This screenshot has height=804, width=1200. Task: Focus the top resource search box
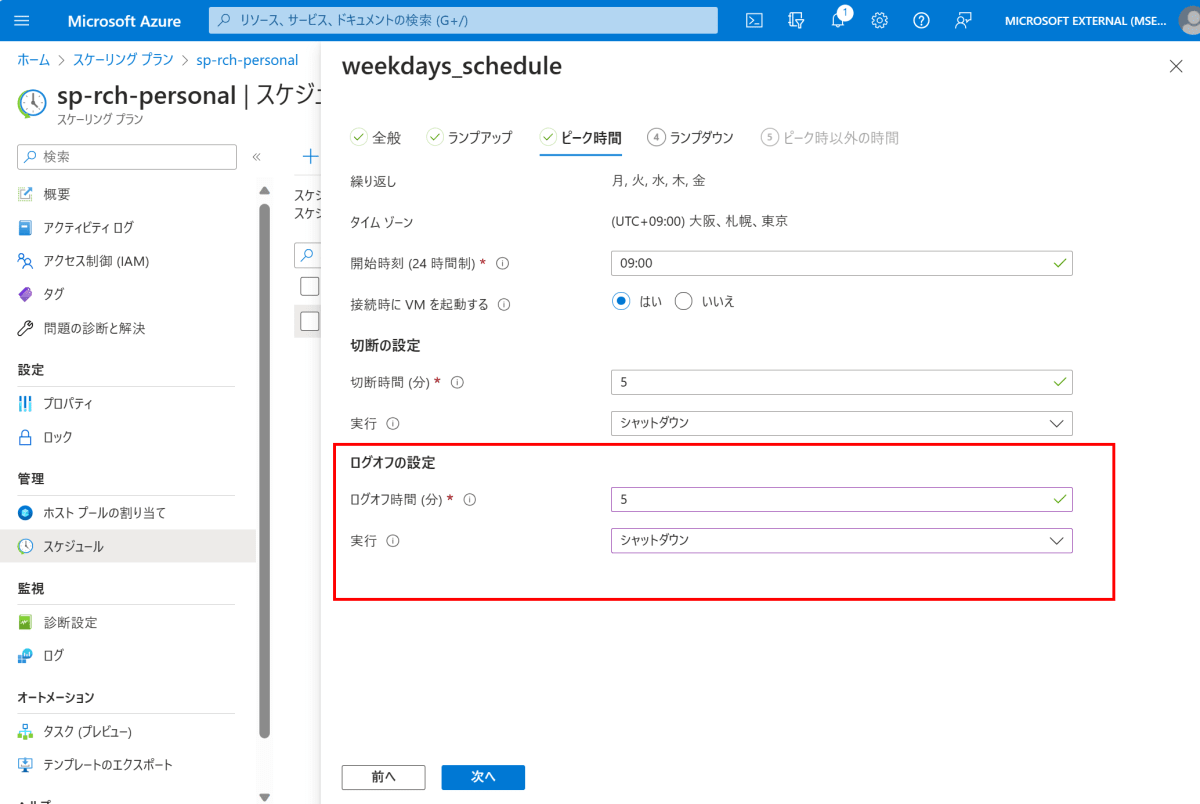463,20
